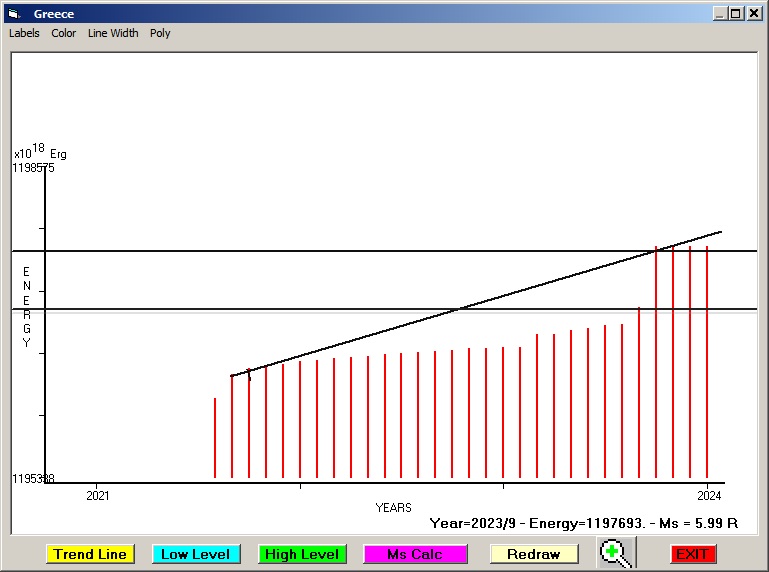Minimize the Greece window
The height and width of the screenshot is (572, 769).
click(720, 14)
